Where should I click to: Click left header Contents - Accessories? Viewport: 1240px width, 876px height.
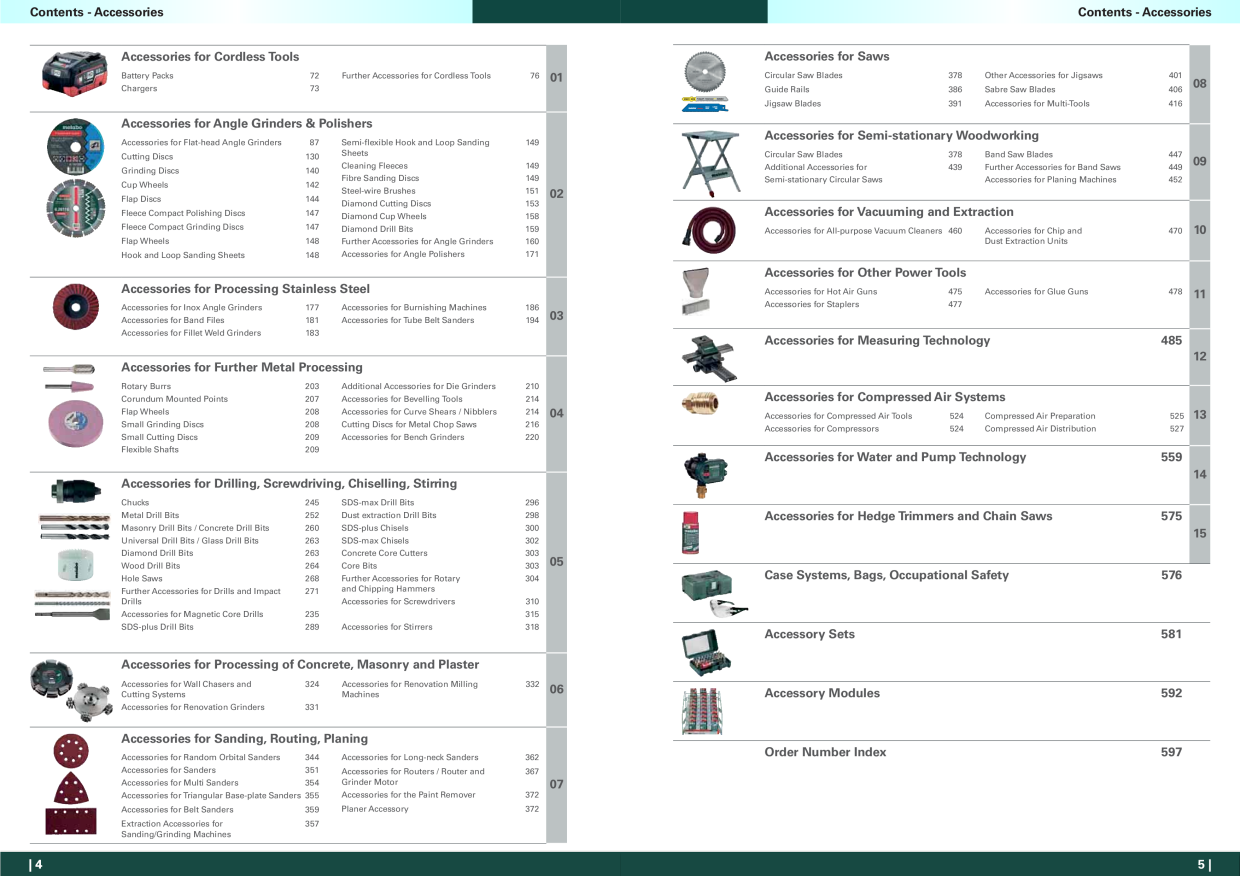[97, 12]
